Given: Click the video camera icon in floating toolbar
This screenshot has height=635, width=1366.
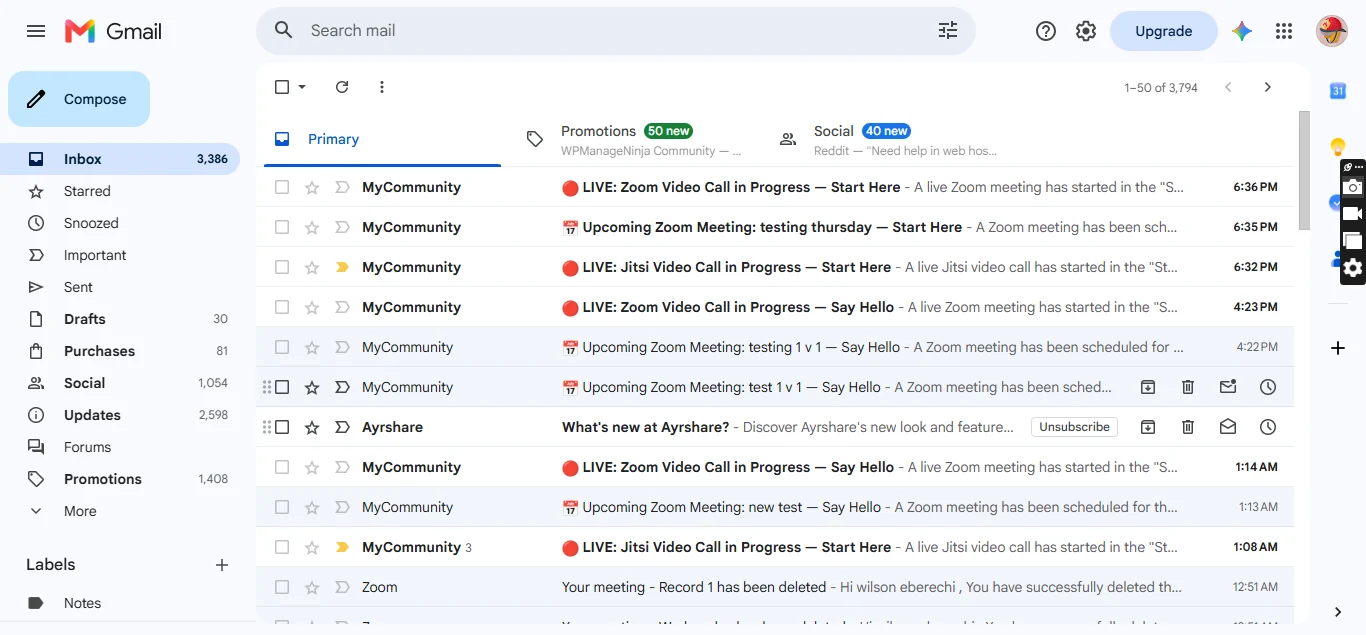Looking at the screenshot, I should (1353, 214).
